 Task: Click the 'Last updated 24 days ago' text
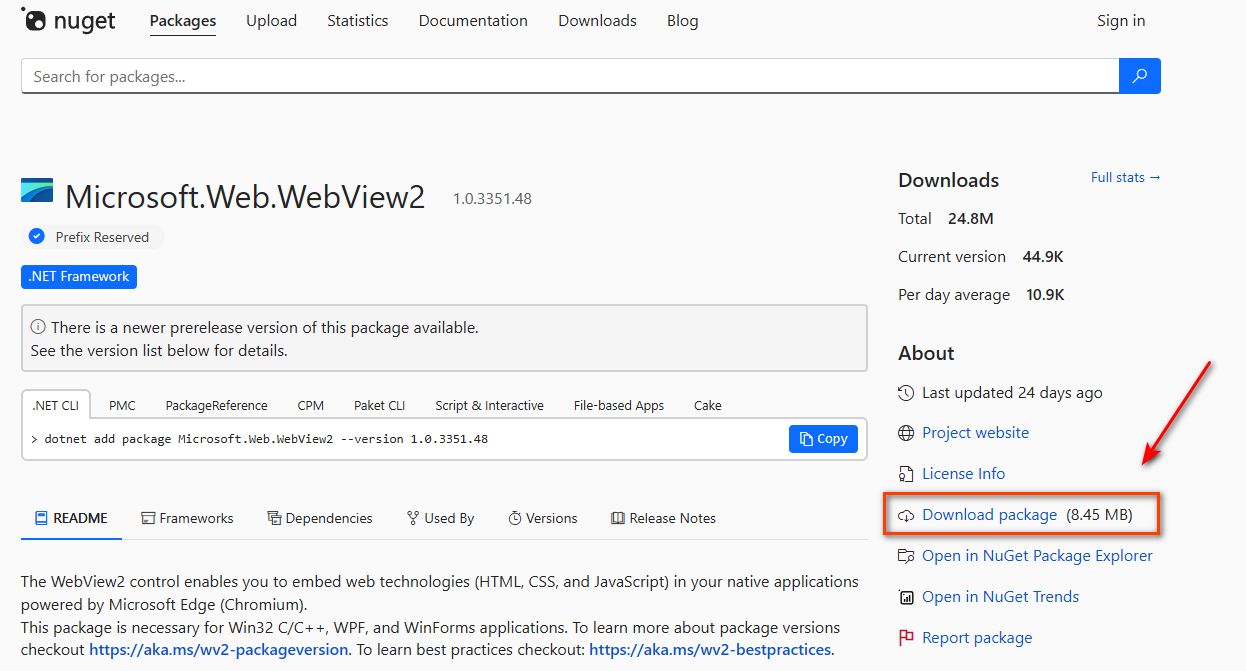[x=1012, y=393]
